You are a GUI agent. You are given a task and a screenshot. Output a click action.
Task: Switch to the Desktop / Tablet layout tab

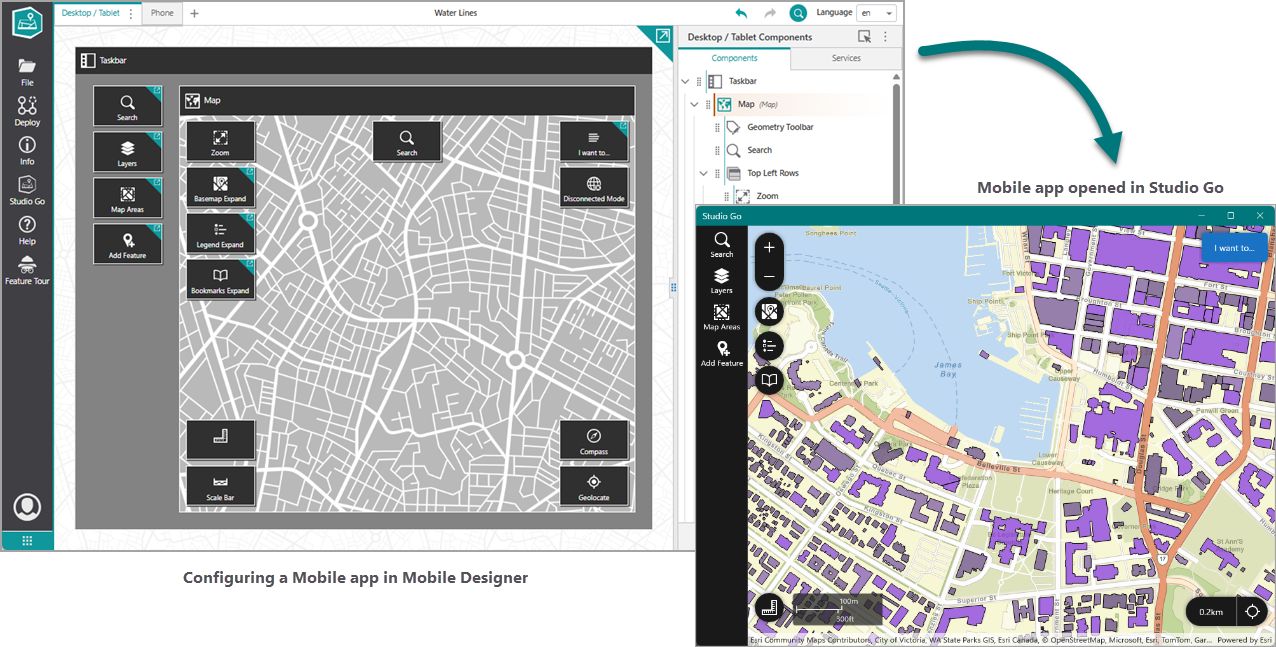tap(90, 13)
